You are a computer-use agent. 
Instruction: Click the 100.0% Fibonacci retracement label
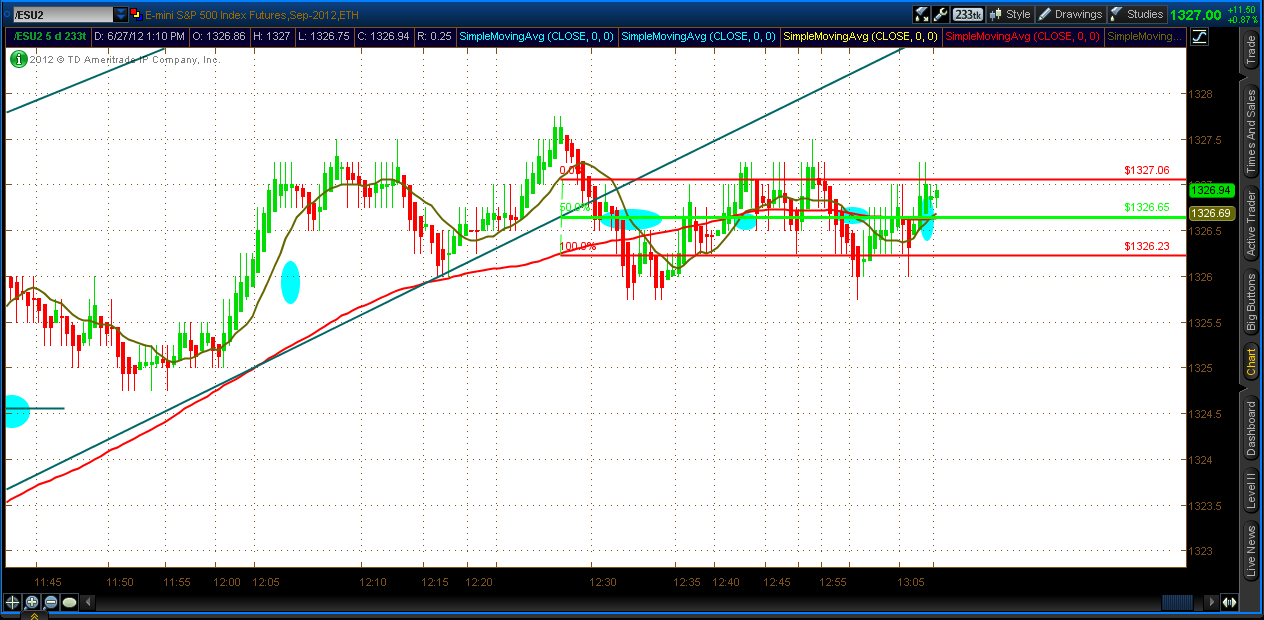(x=578, y=246)
